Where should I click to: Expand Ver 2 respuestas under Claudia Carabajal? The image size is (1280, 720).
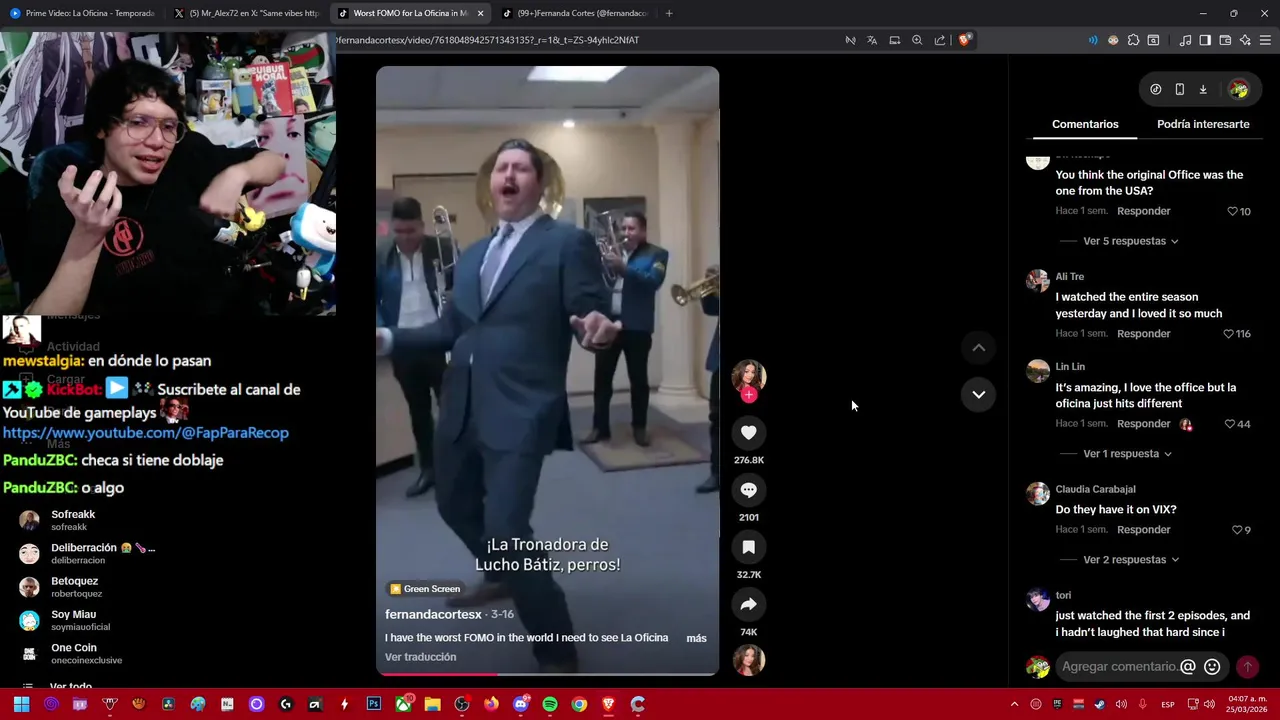[x=1130, y=560]
